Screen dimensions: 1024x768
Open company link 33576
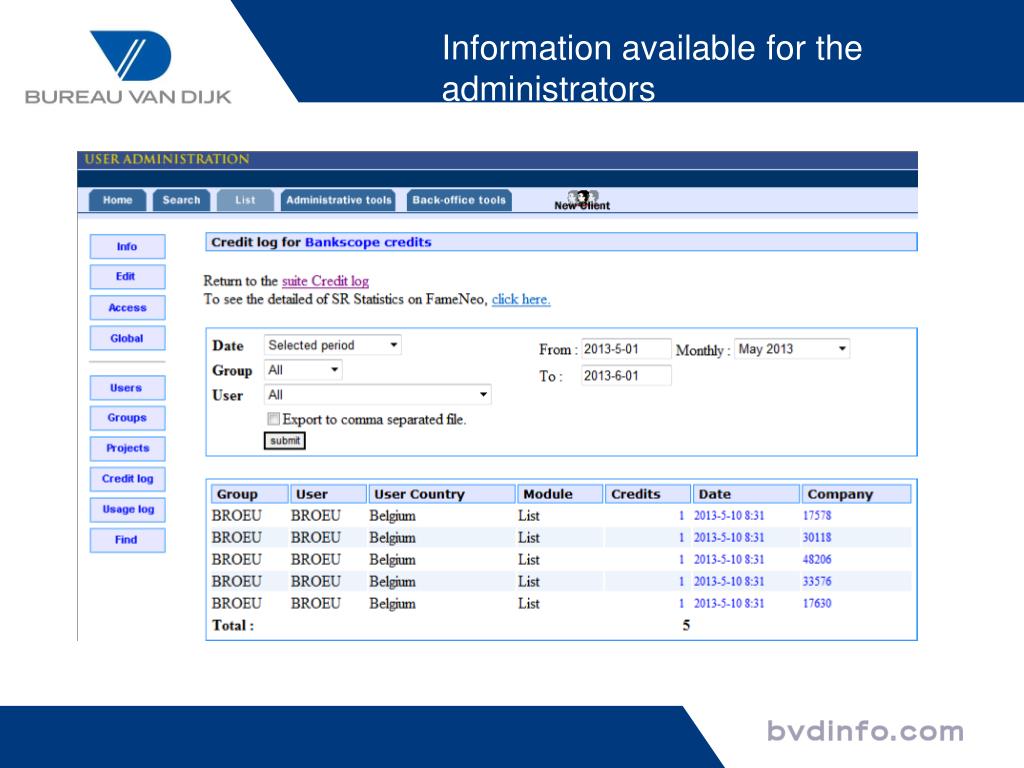point(817,581)
